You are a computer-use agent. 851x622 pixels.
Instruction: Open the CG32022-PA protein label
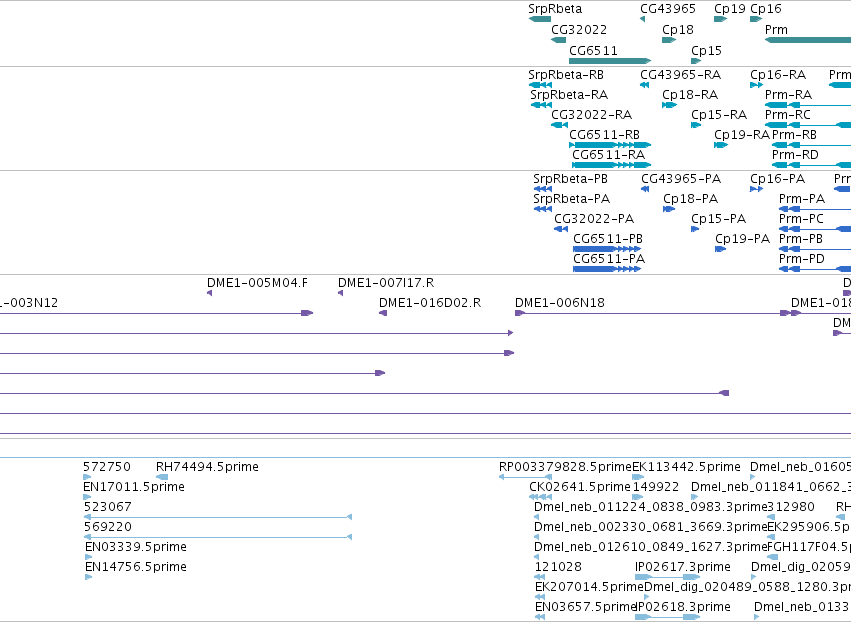click(x=594, y=219)
